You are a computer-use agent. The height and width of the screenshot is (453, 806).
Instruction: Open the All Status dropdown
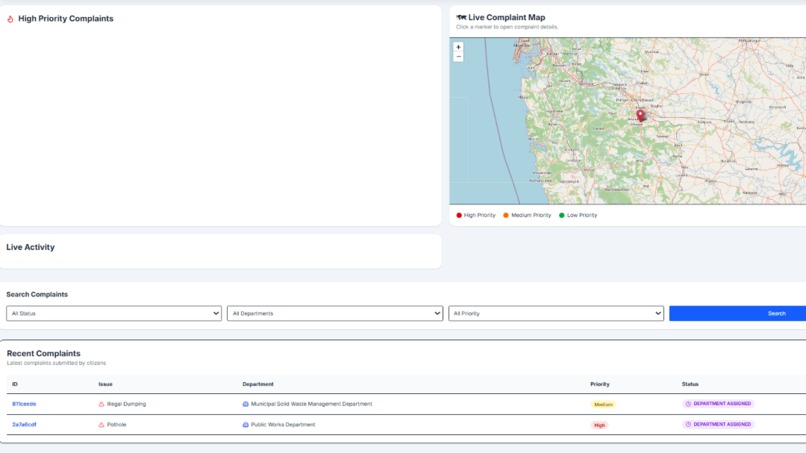point(114,313)
